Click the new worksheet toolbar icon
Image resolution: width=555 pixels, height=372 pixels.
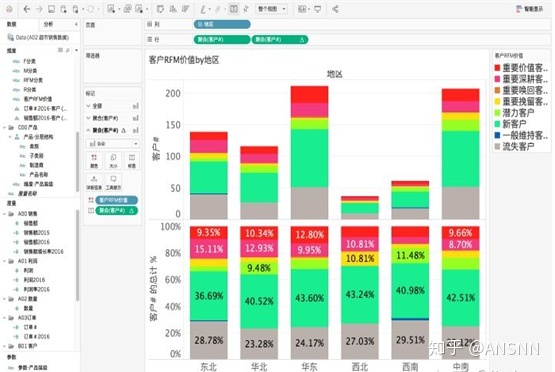(111, 9)
